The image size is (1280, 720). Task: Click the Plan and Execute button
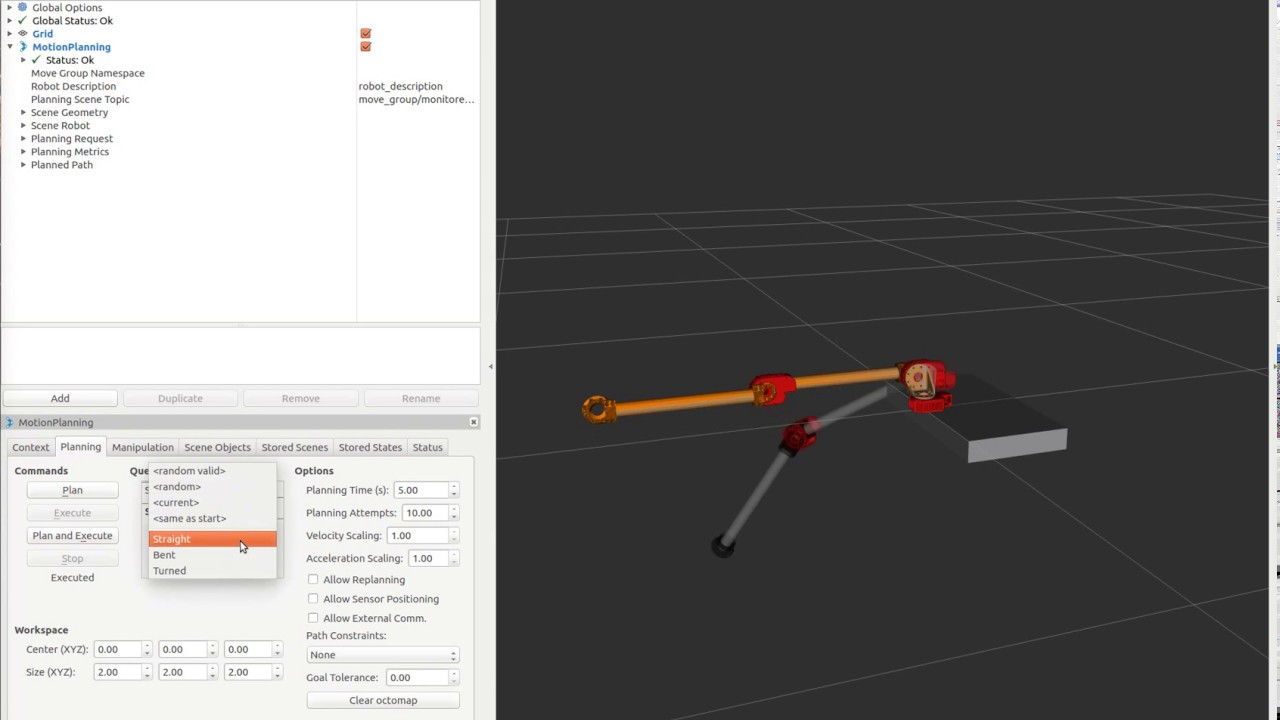click(x=72, y=536)
